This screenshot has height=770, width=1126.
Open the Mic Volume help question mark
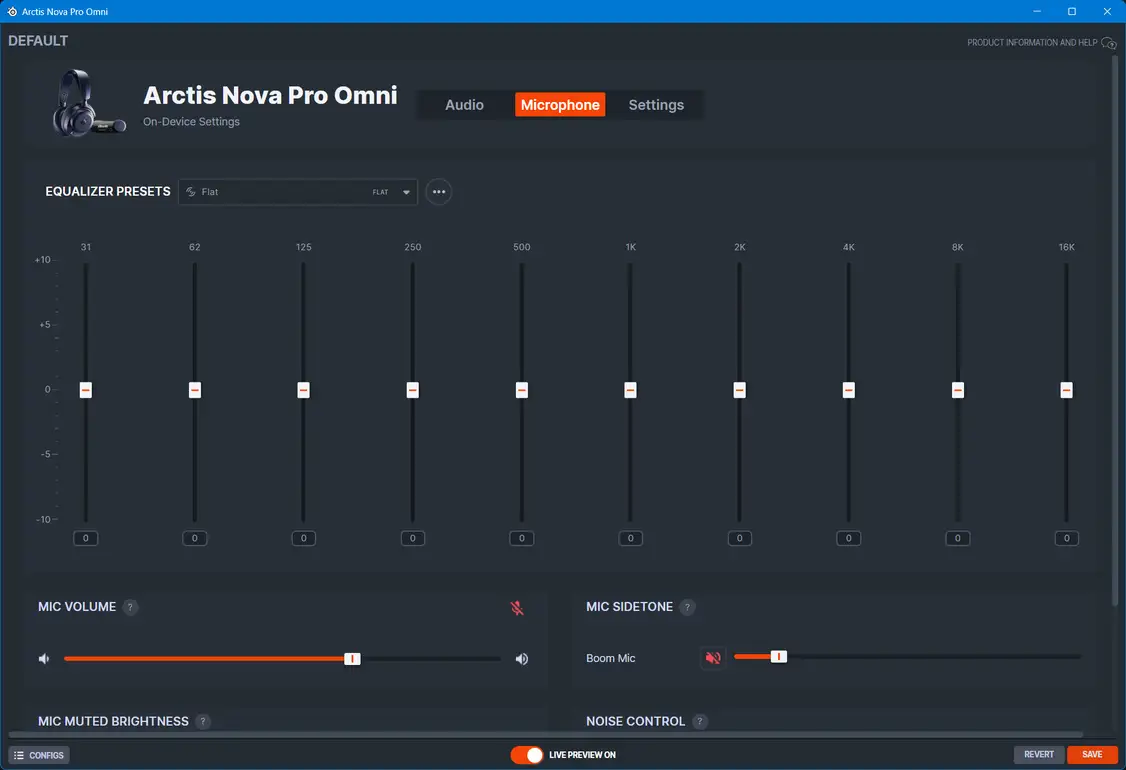coord(130,607)
